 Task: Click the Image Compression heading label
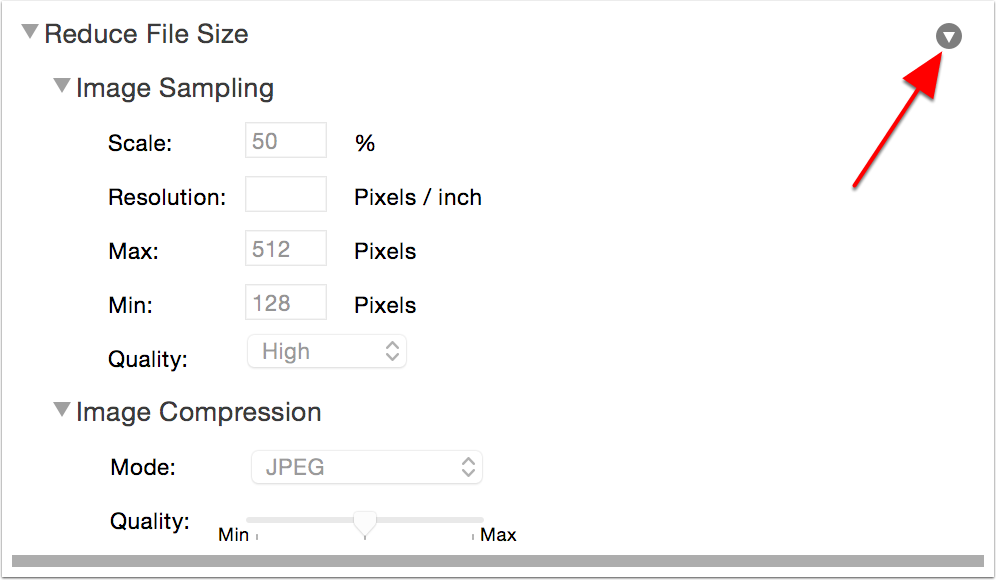coord(199,412)
